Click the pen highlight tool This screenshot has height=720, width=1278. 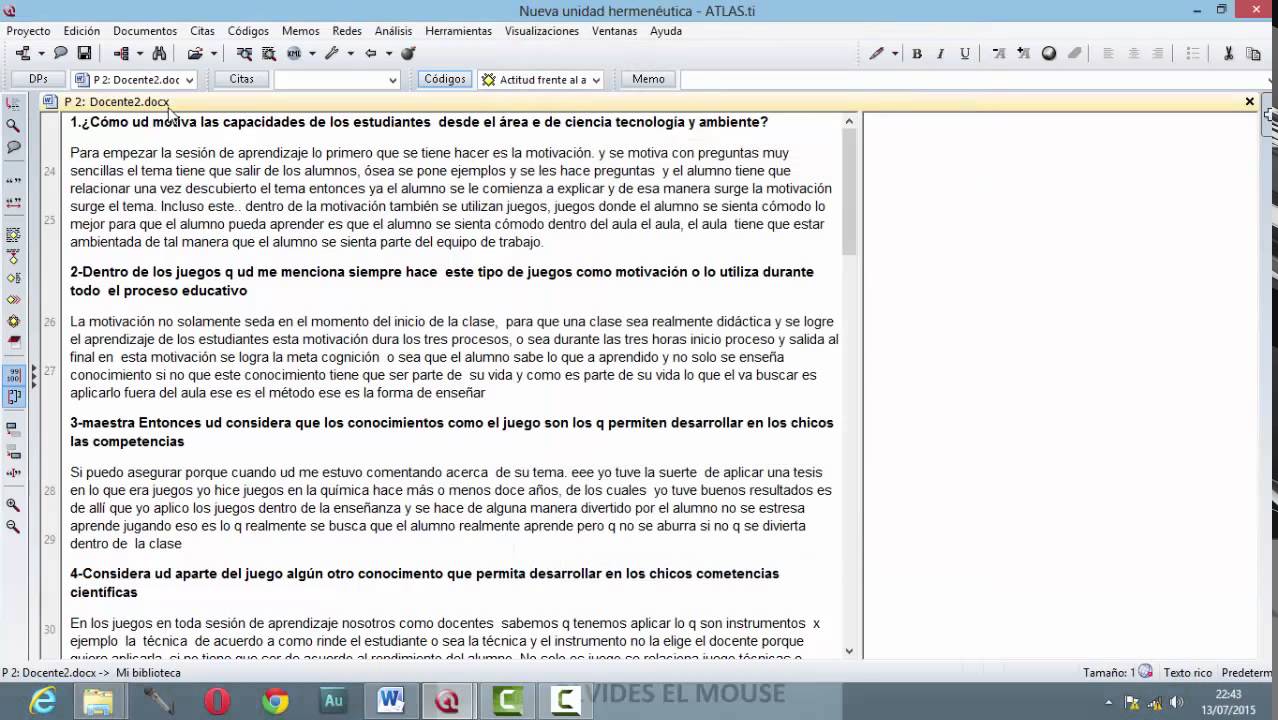(x=876, y=54)
